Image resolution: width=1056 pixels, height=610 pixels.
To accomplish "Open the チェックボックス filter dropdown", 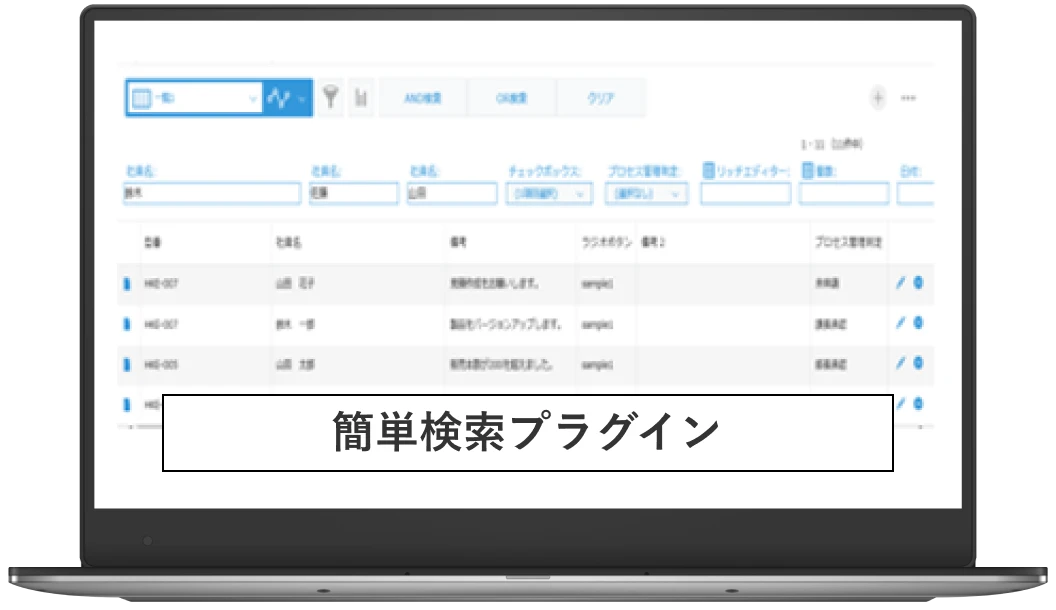I will coord(547,194).
